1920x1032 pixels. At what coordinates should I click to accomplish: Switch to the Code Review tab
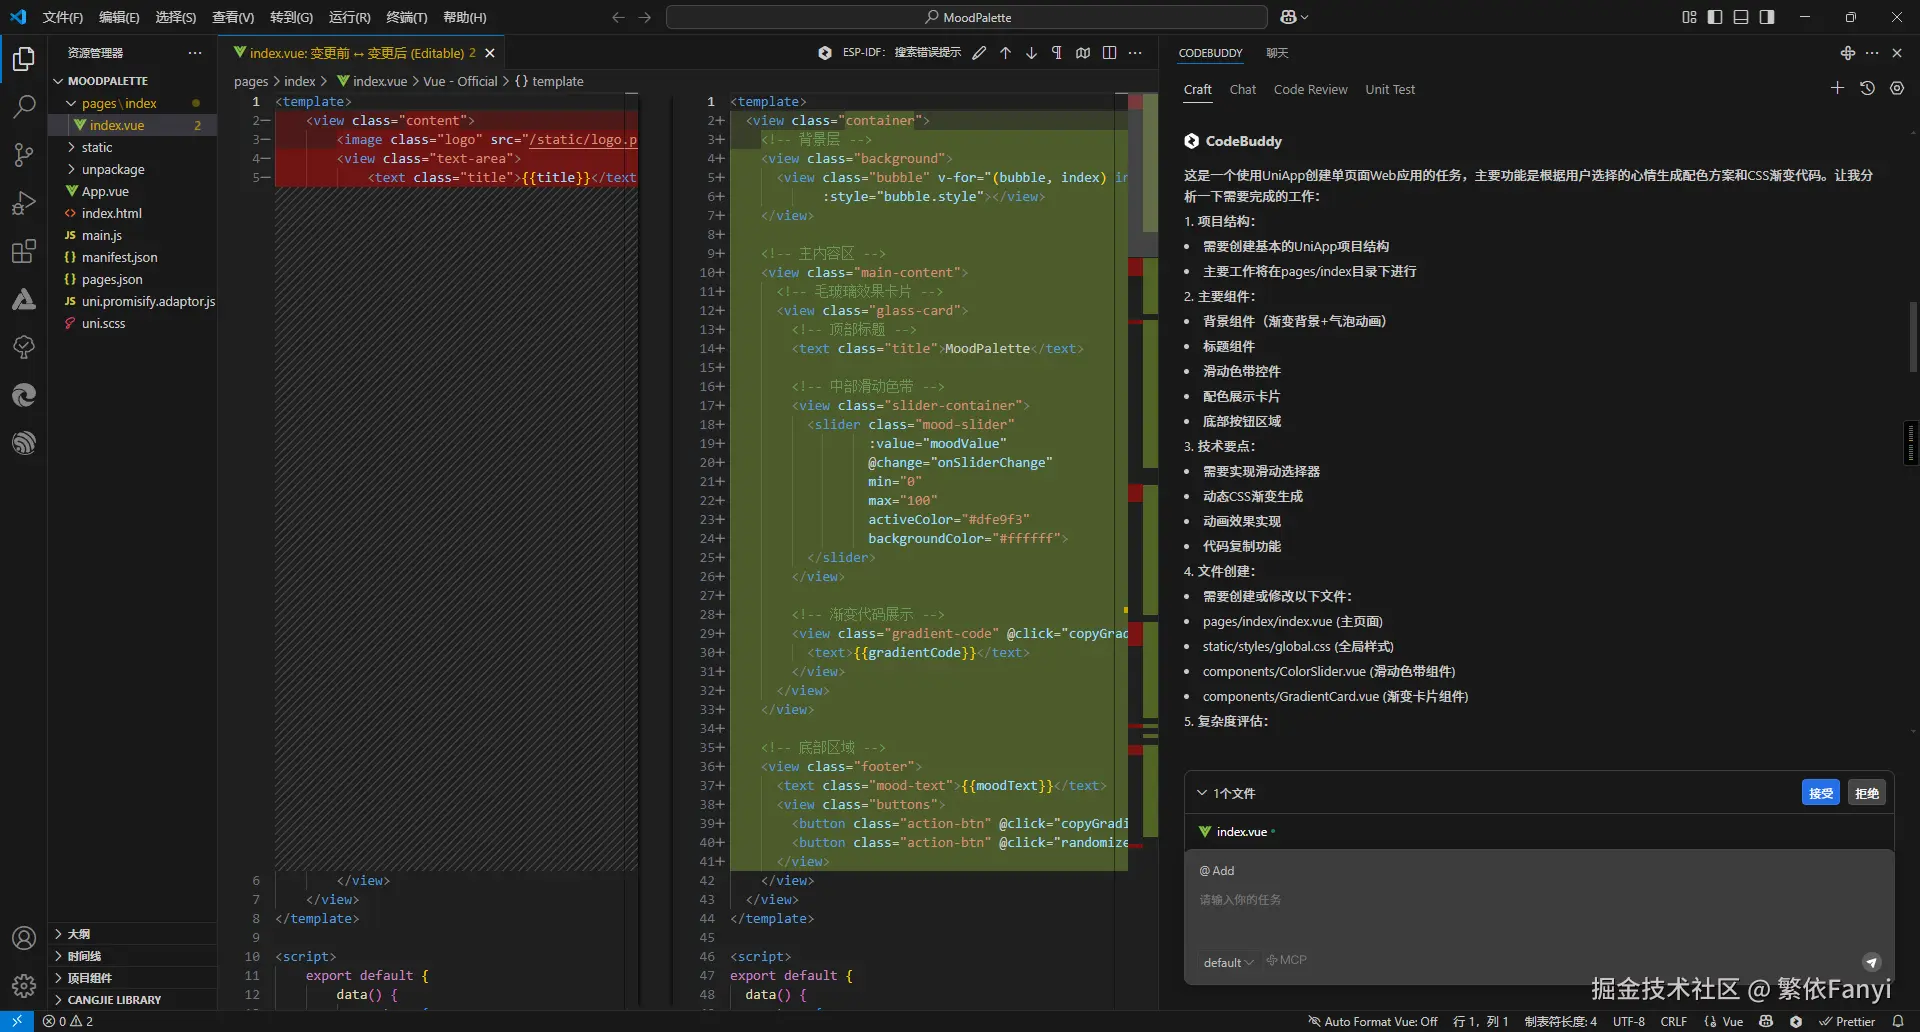pos(1310,90)
